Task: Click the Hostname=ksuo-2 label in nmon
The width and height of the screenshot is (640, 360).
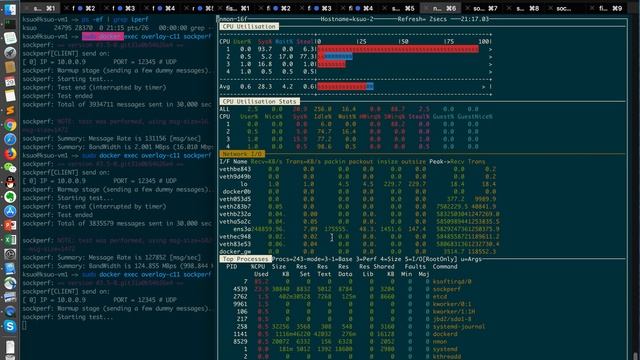Action: coord(347,19)
